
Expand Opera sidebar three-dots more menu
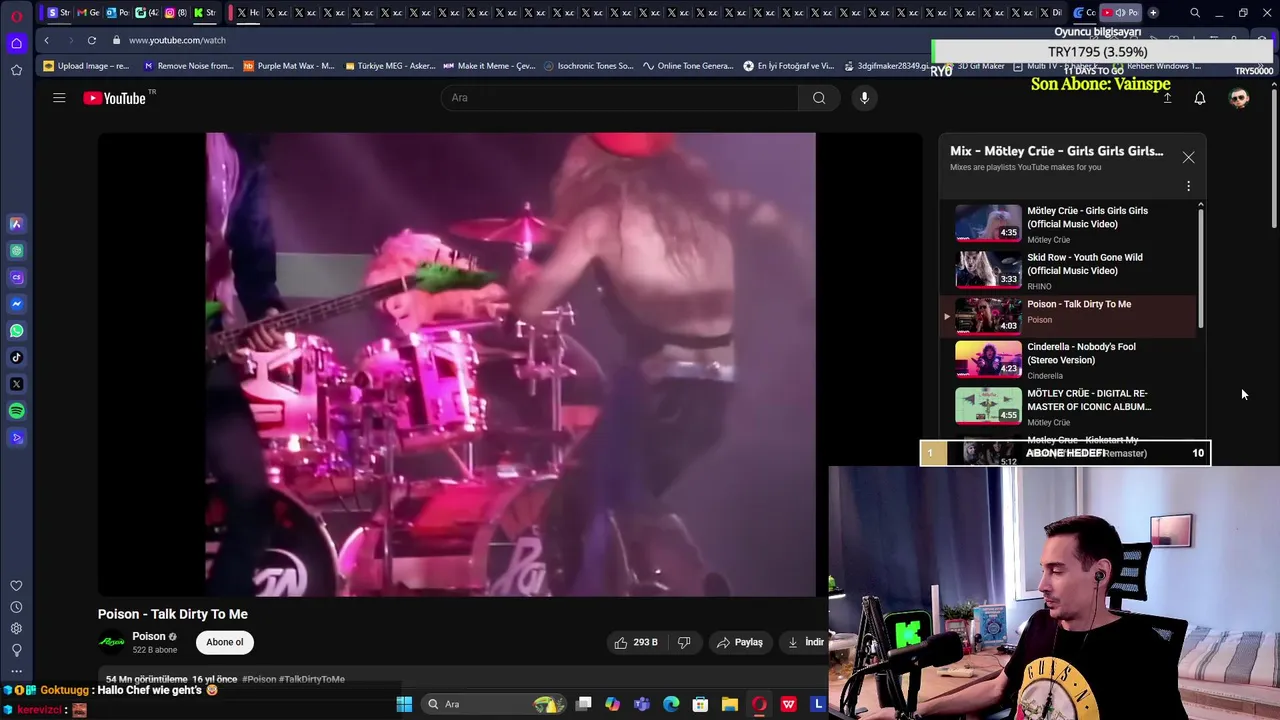point(16,671)
